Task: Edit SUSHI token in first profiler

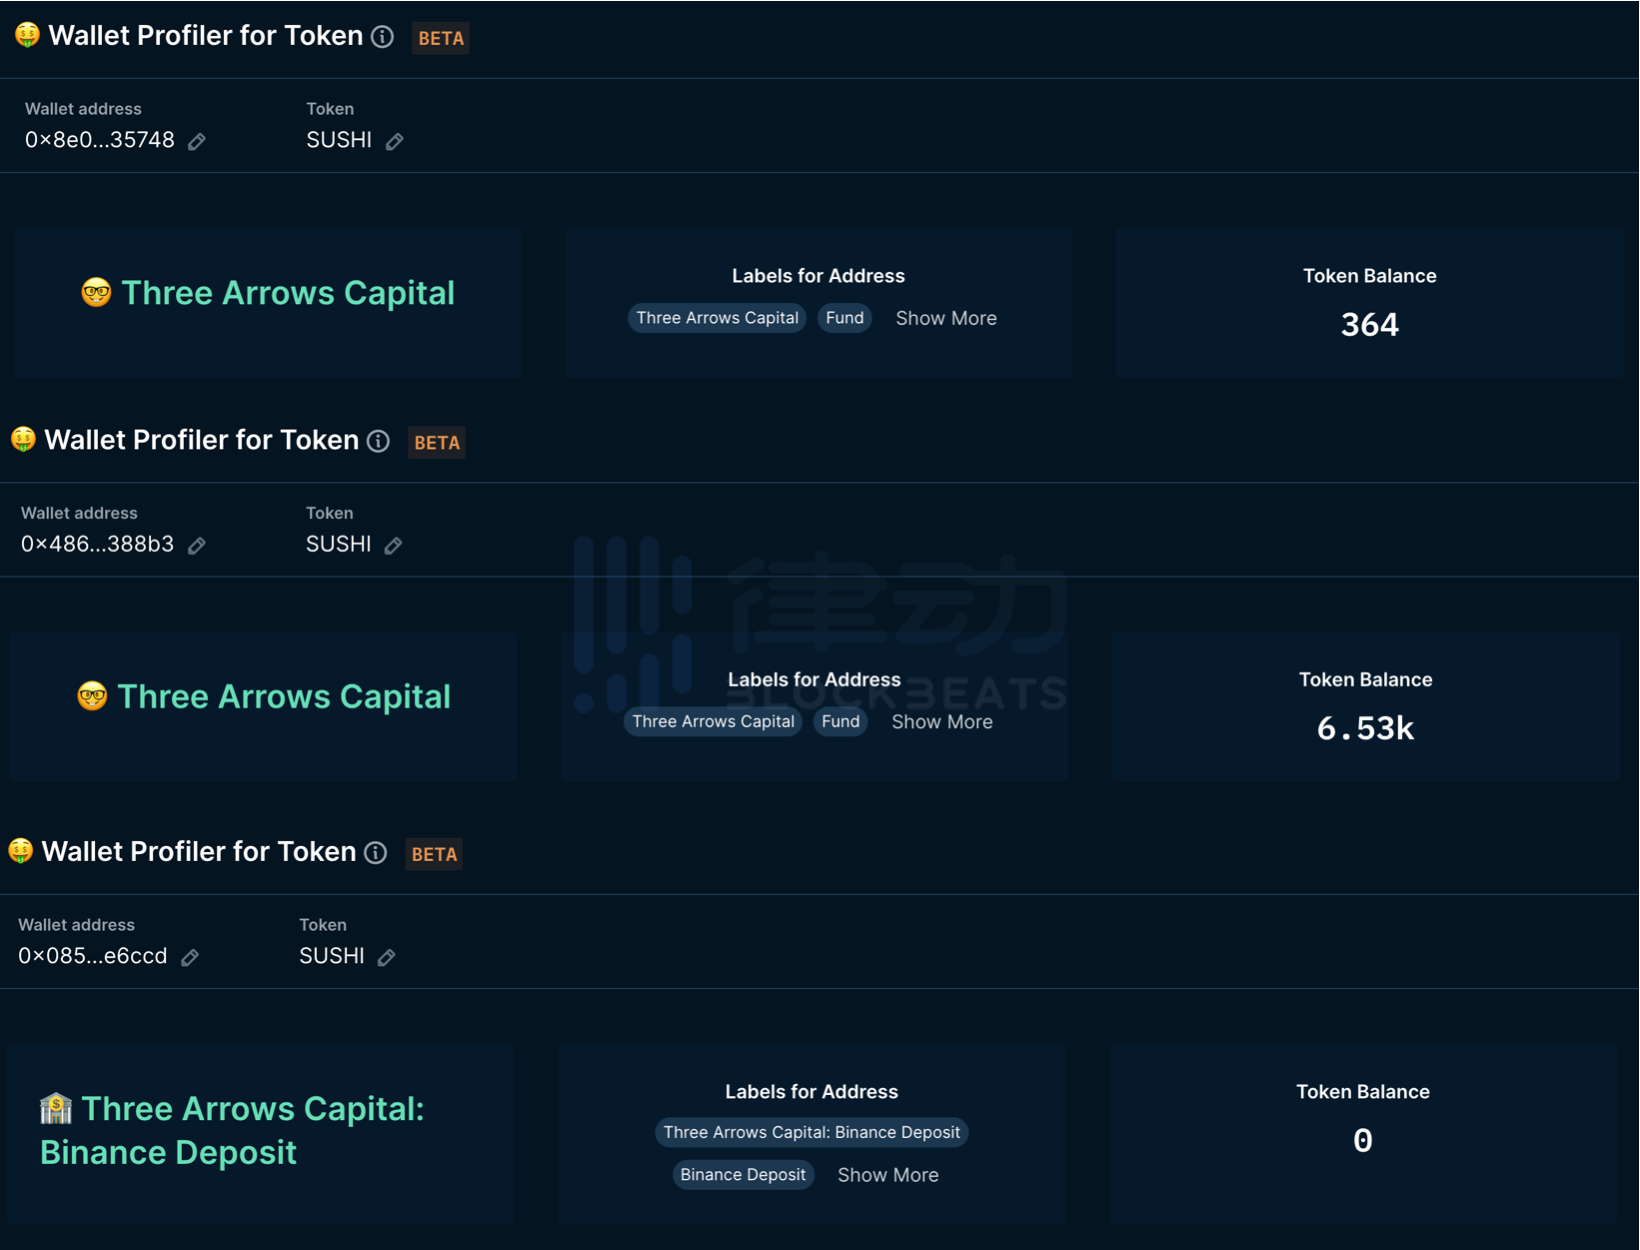Action: pyautogui.click(x=395, y=141)
